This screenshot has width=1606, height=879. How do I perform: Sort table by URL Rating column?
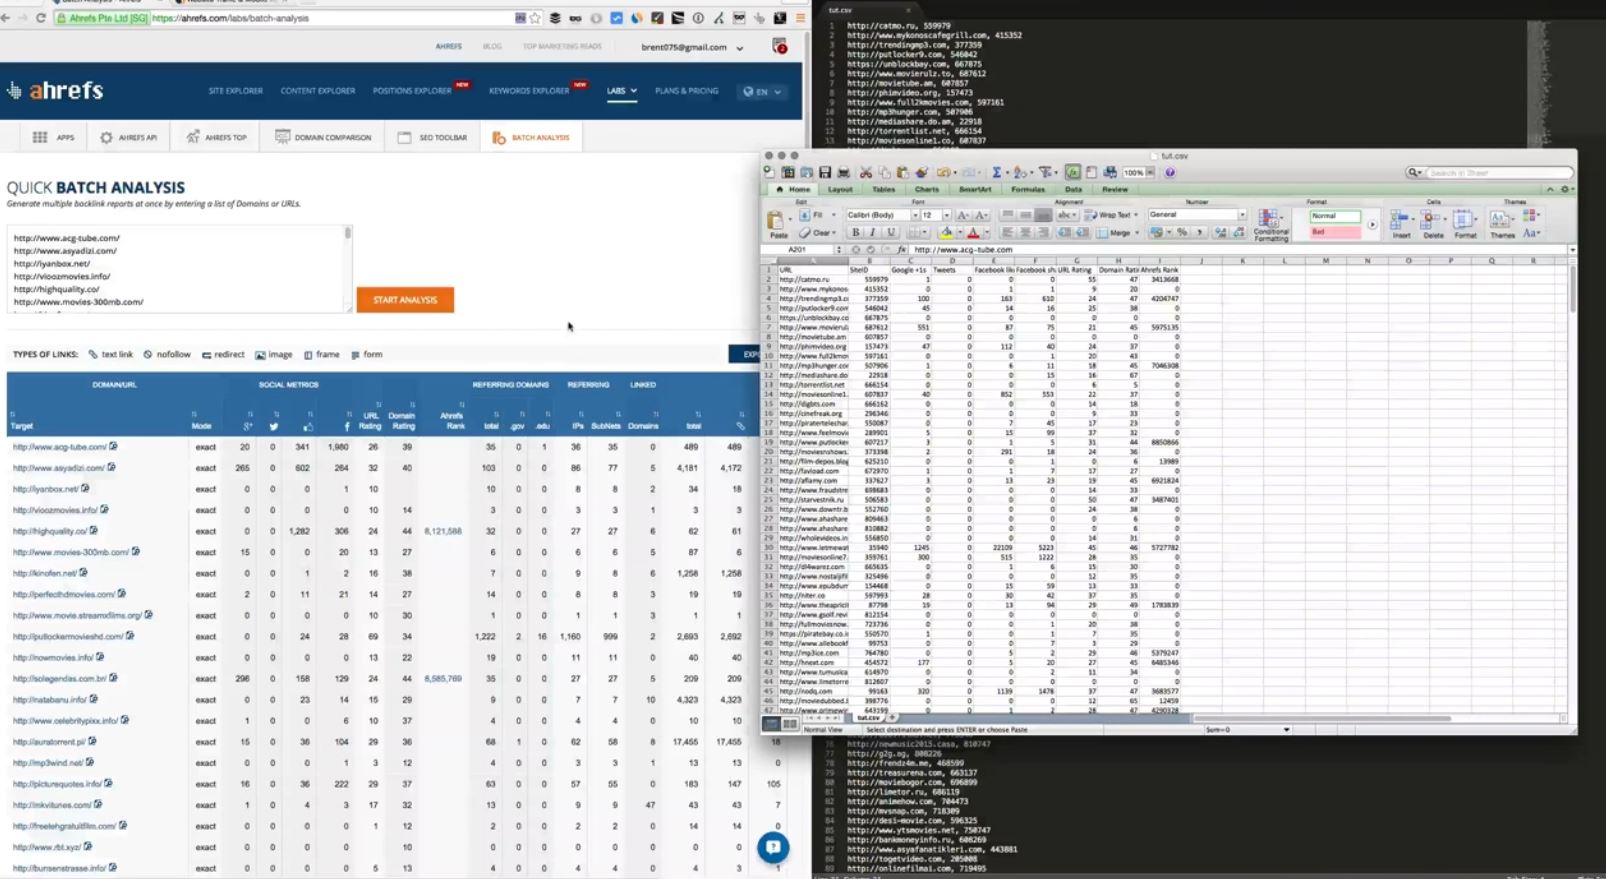(x=370, y=421)
